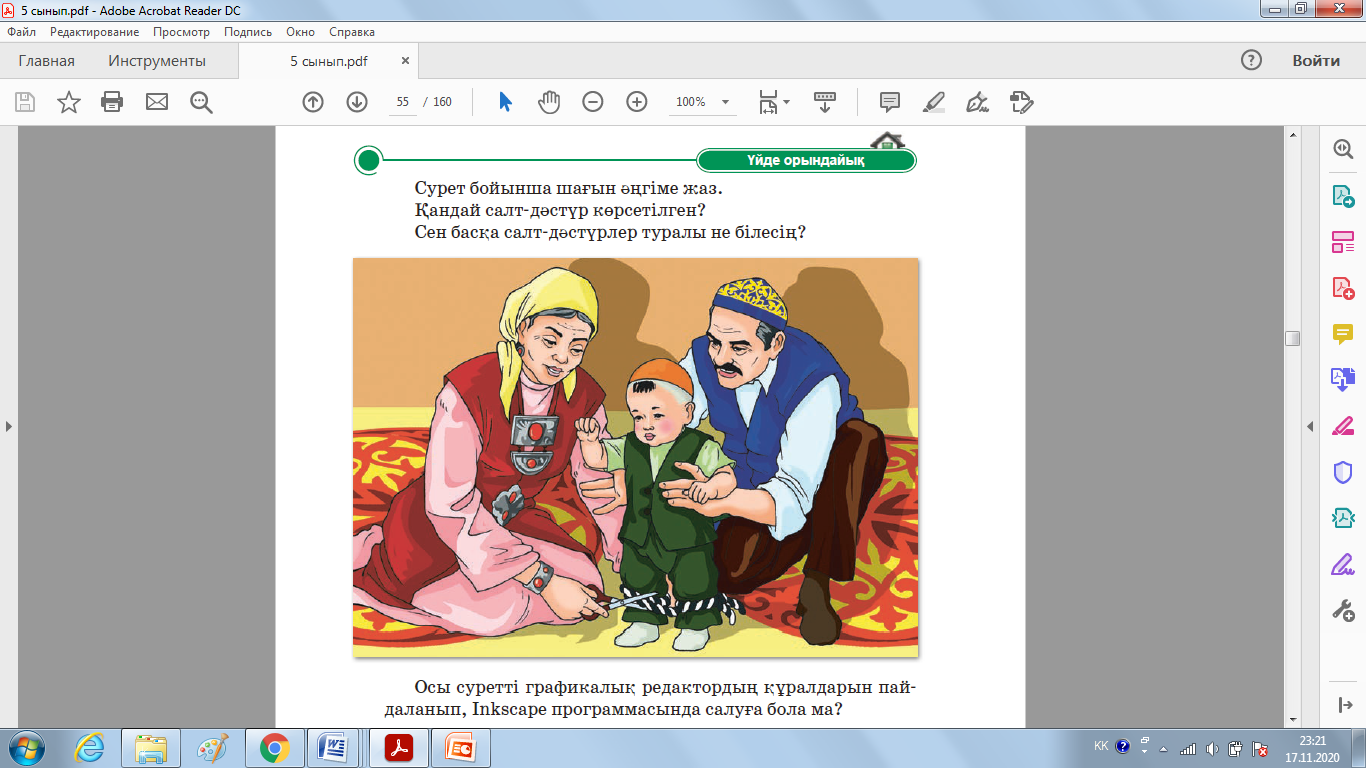Open Google Chrome from the taskbar
Viewport: 1366px width, 768px height.
pyautogui.click(x=275, y=748)
